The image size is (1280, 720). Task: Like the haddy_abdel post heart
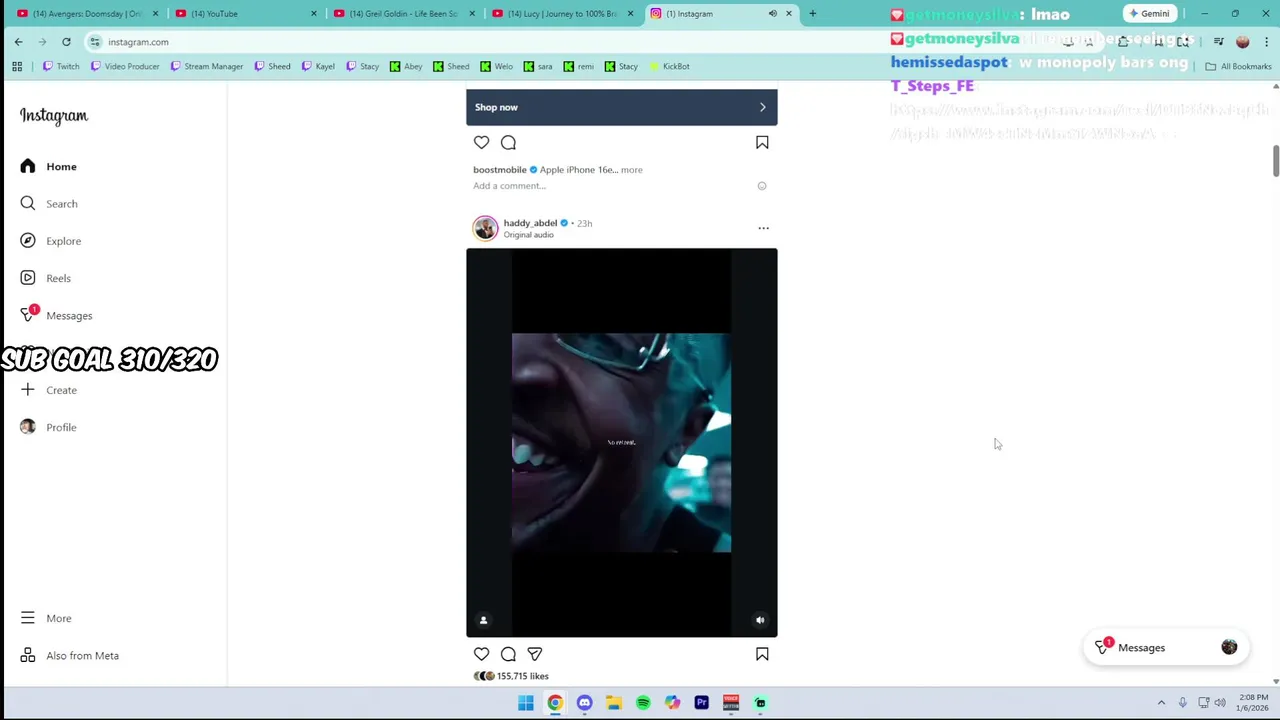pos(482,654)
